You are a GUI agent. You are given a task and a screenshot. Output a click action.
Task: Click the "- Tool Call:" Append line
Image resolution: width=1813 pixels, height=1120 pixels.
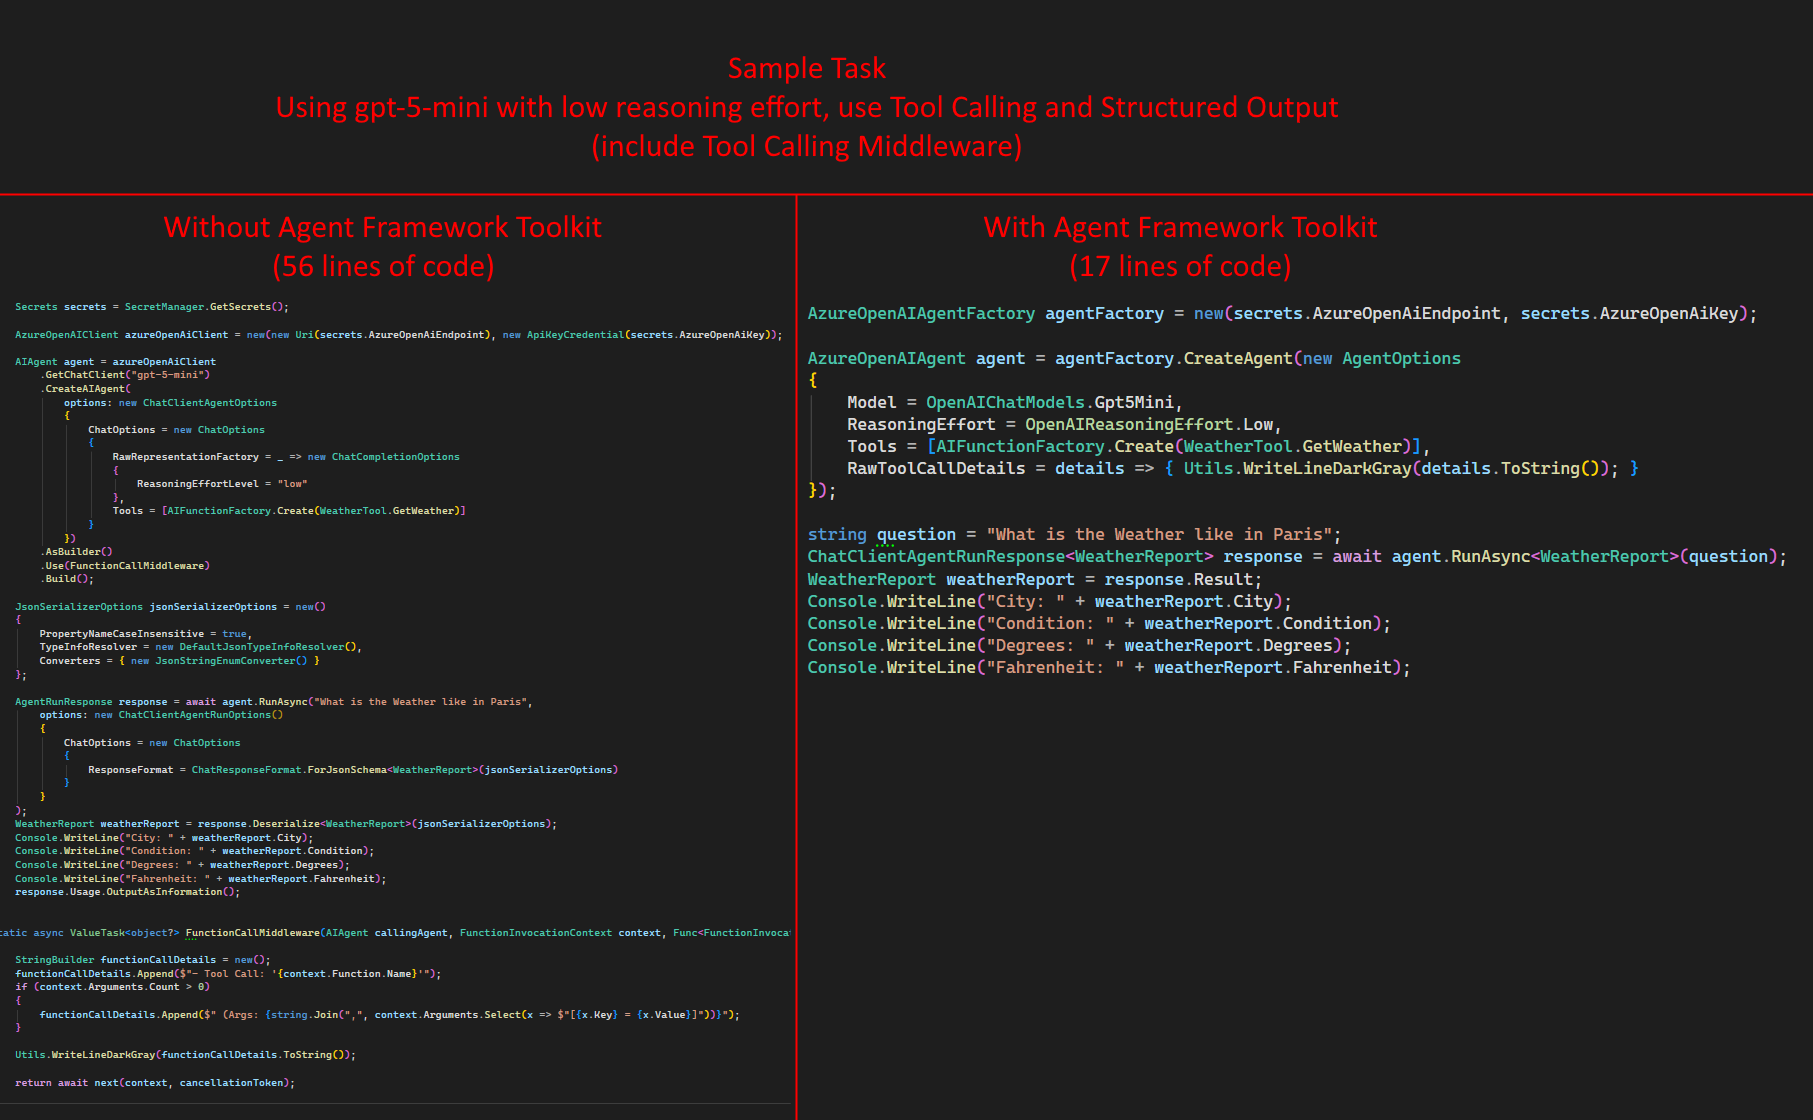click(228, 974)
